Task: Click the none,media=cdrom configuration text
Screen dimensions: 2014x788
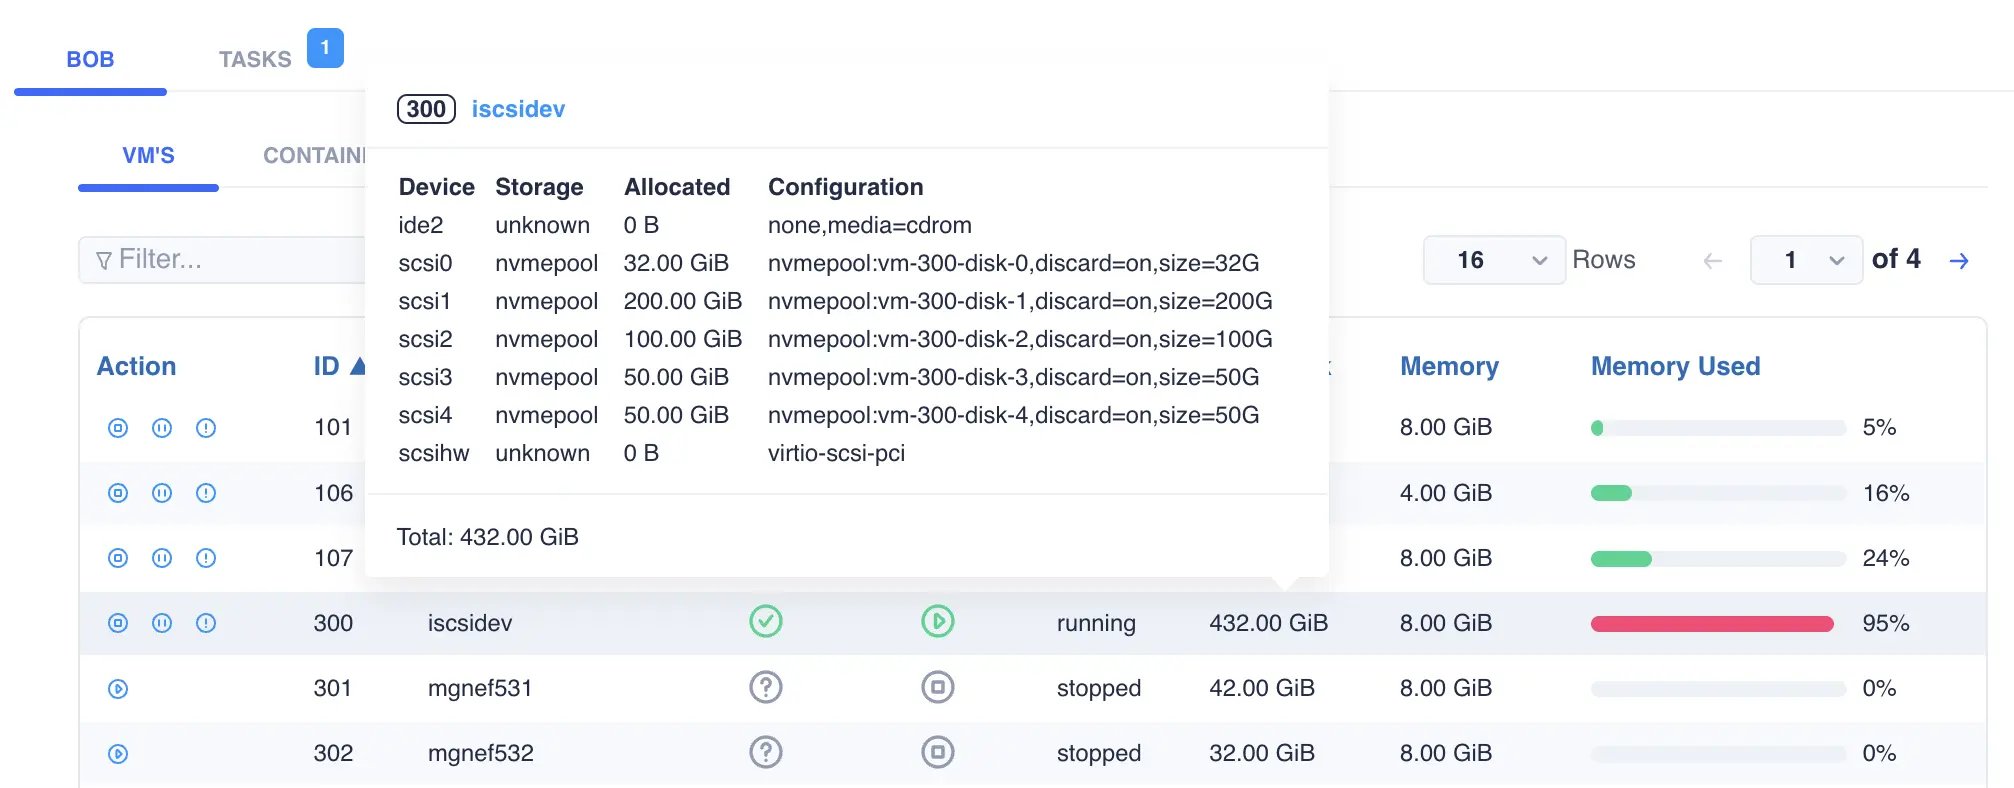Action: tap(870, 225)
